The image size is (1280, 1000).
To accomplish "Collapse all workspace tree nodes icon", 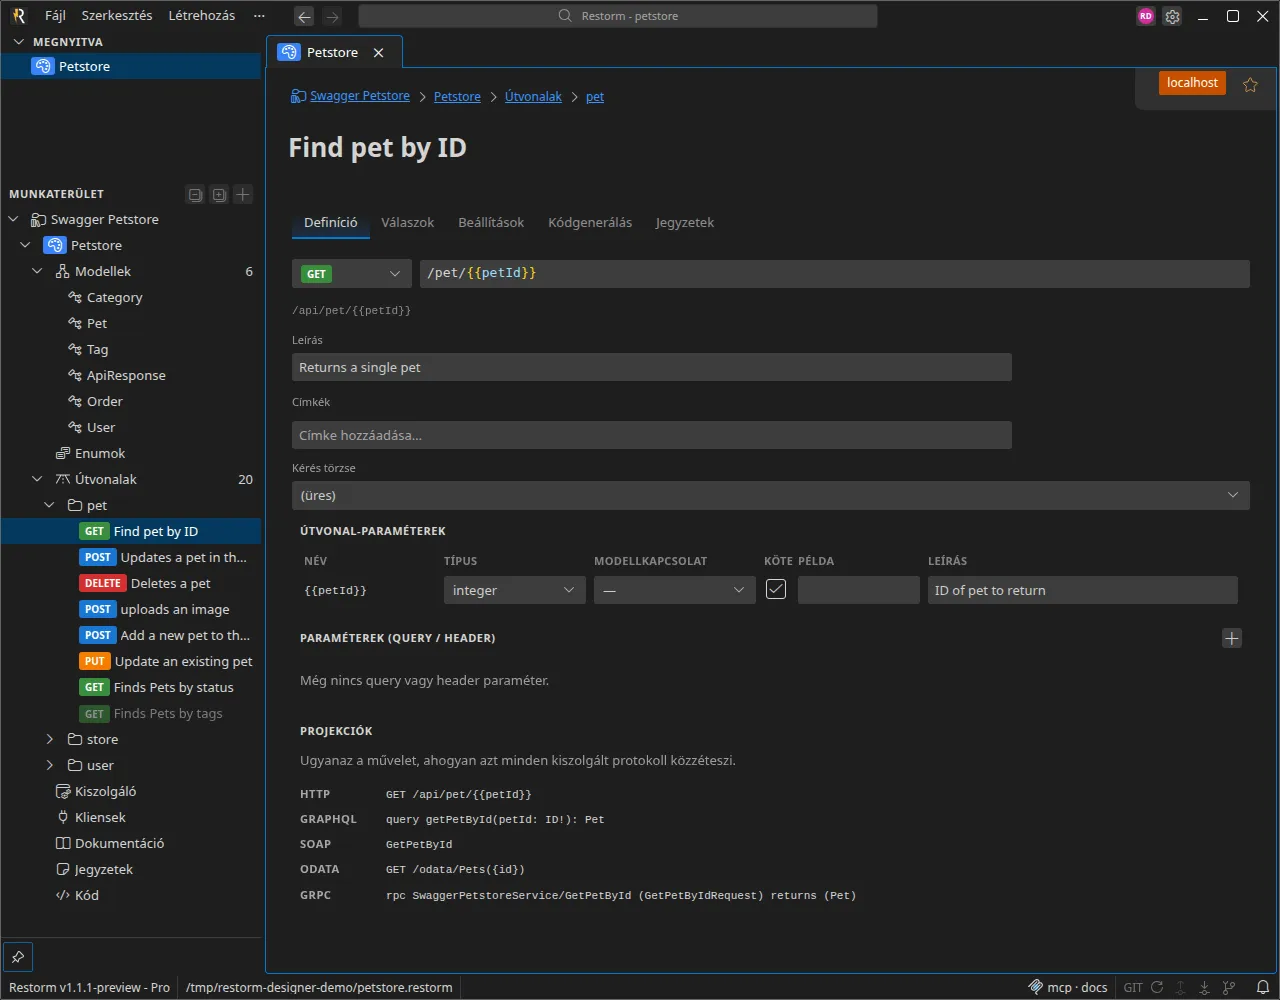I will click(x=195, y=195).
